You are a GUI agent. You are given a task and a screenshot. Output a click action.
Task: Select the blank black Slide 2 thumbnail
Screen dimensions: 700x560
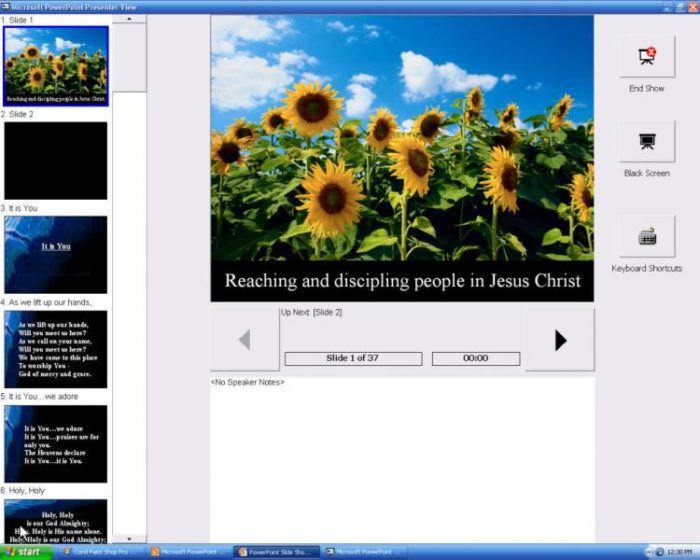click(x=56, y=160)
